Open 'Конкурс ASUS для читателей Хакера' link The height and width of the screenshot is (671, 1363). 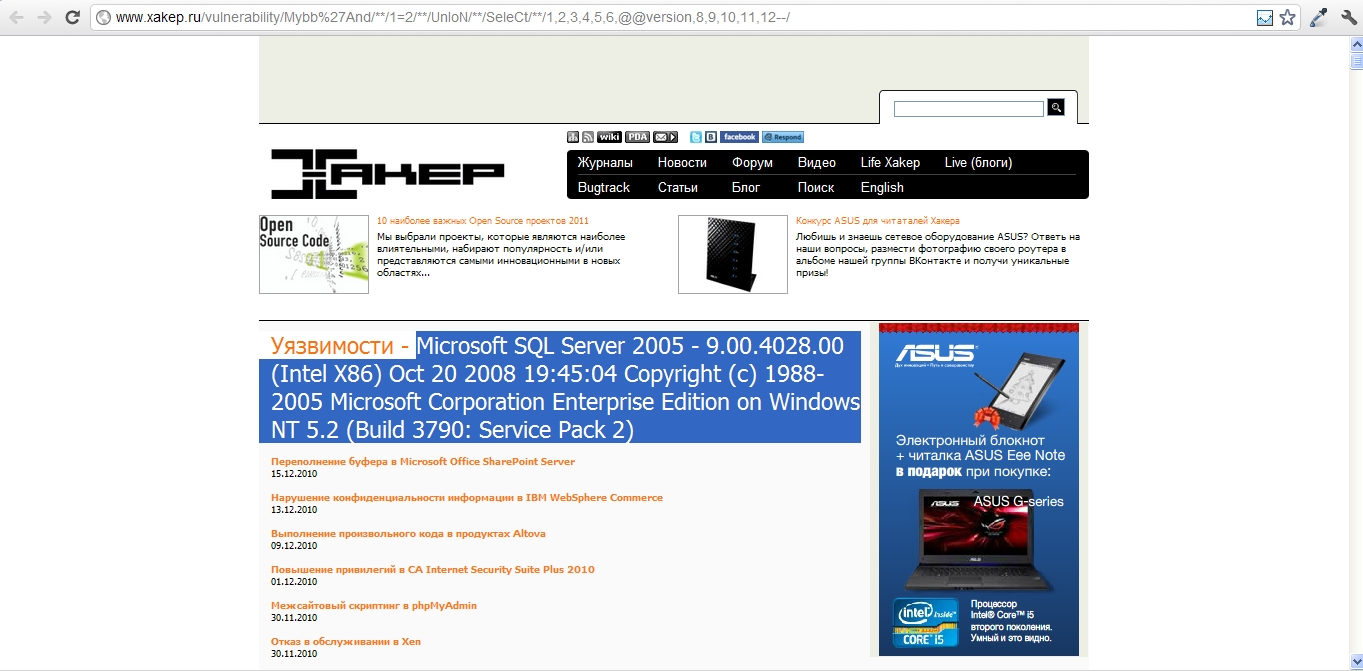pyautogui.click(x=878, y=221)
